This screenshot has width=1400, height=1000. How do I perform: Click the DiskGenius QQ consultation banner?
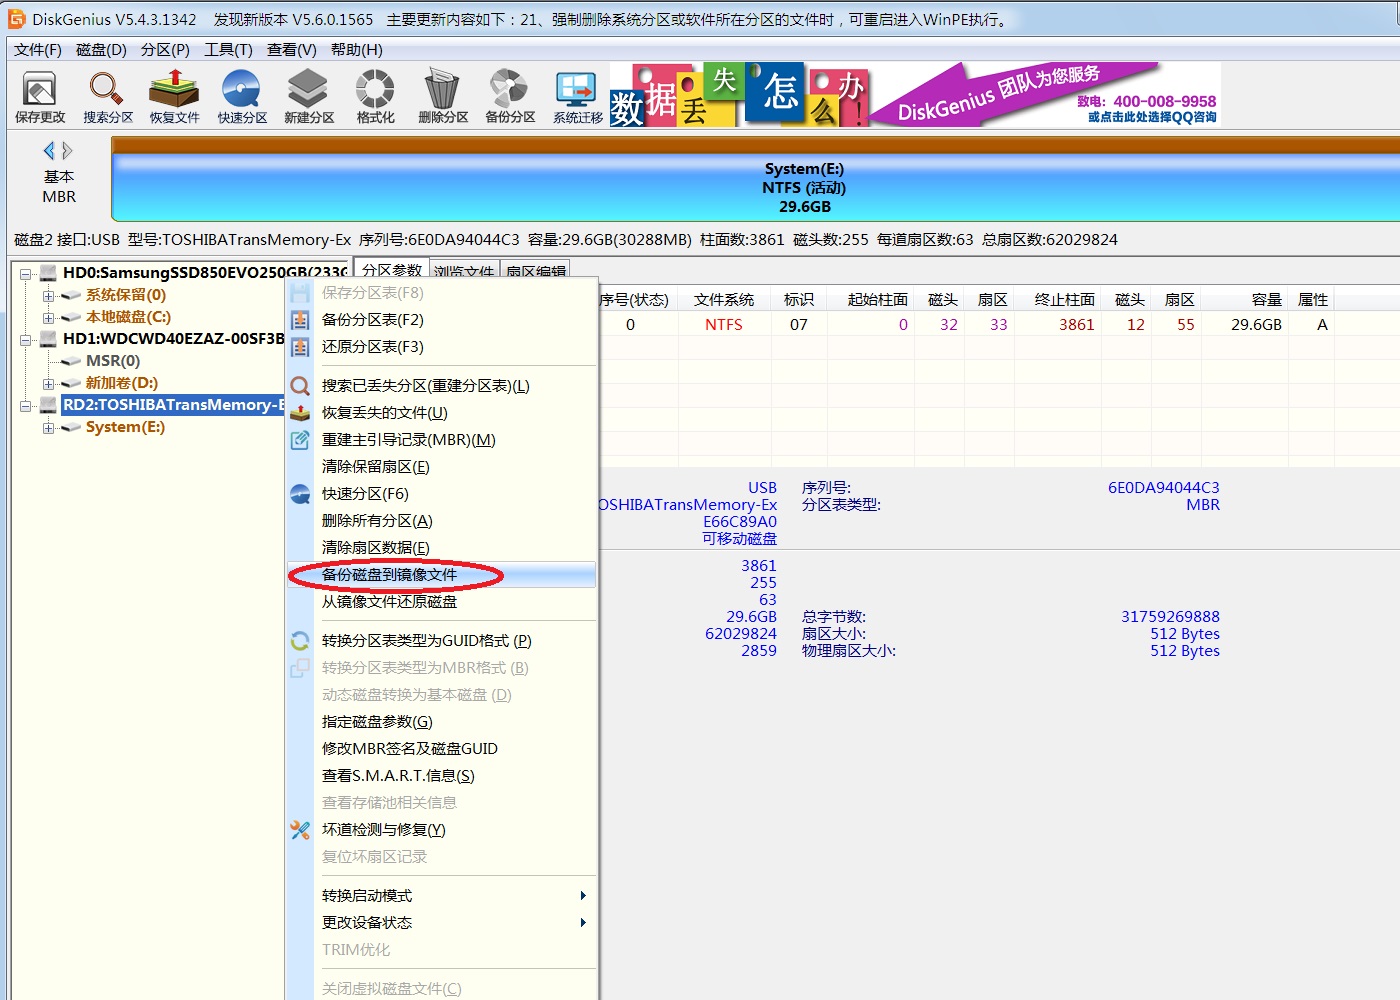[1045, 95]
